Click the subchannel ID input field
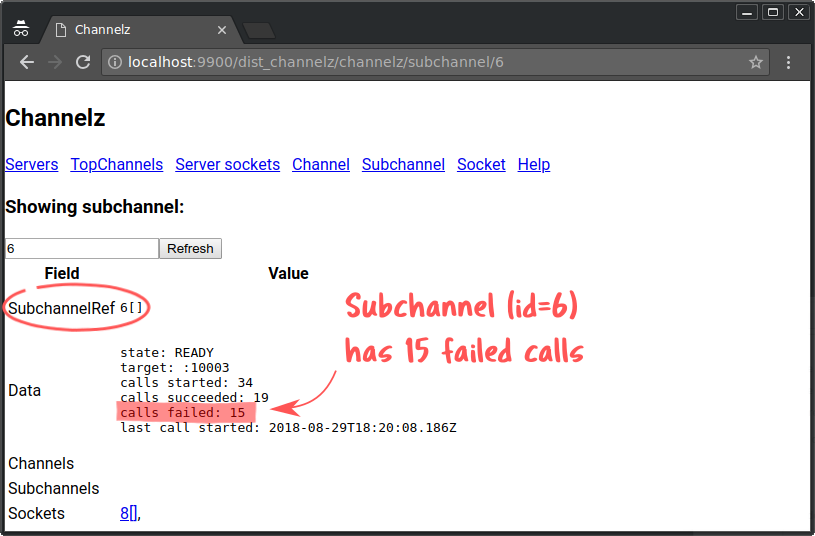This screenshot has height=536, width=815. click(x=81, y=248)
